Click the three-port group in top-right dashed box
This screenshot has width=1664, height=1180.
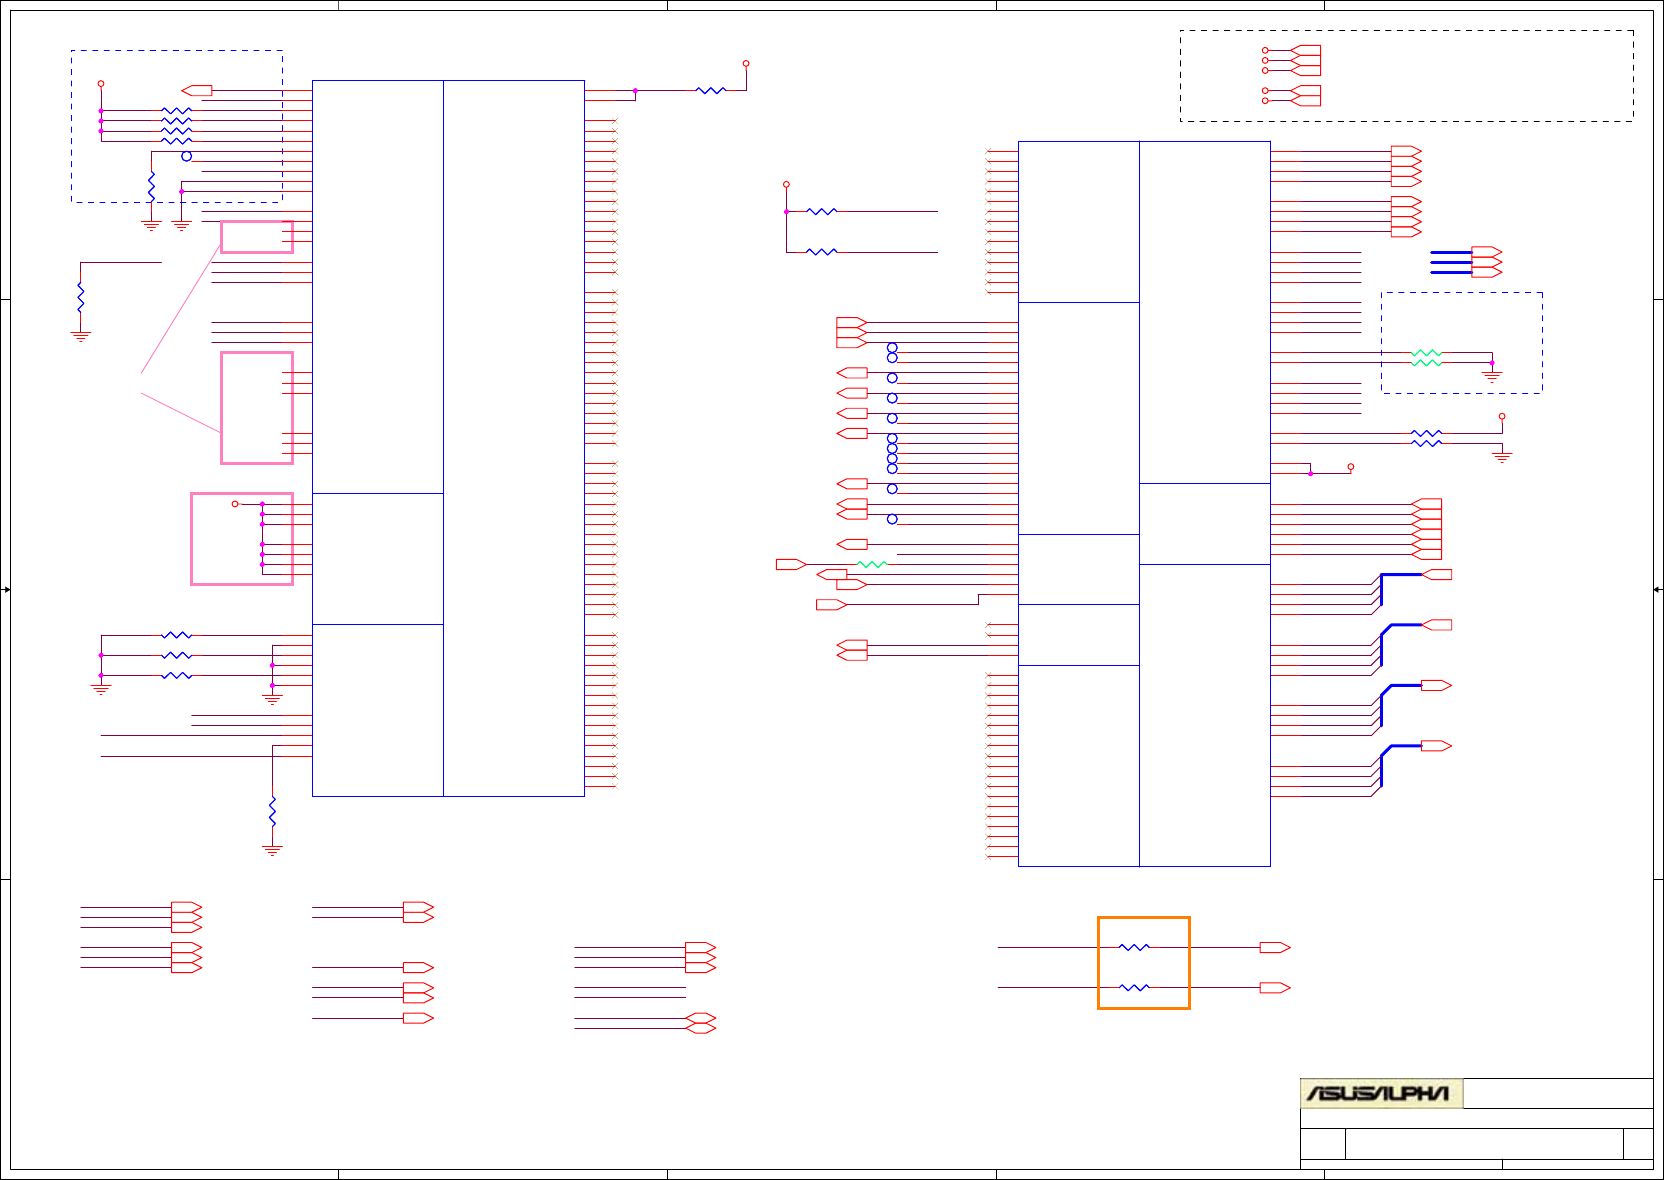[x=1305, y=60]
